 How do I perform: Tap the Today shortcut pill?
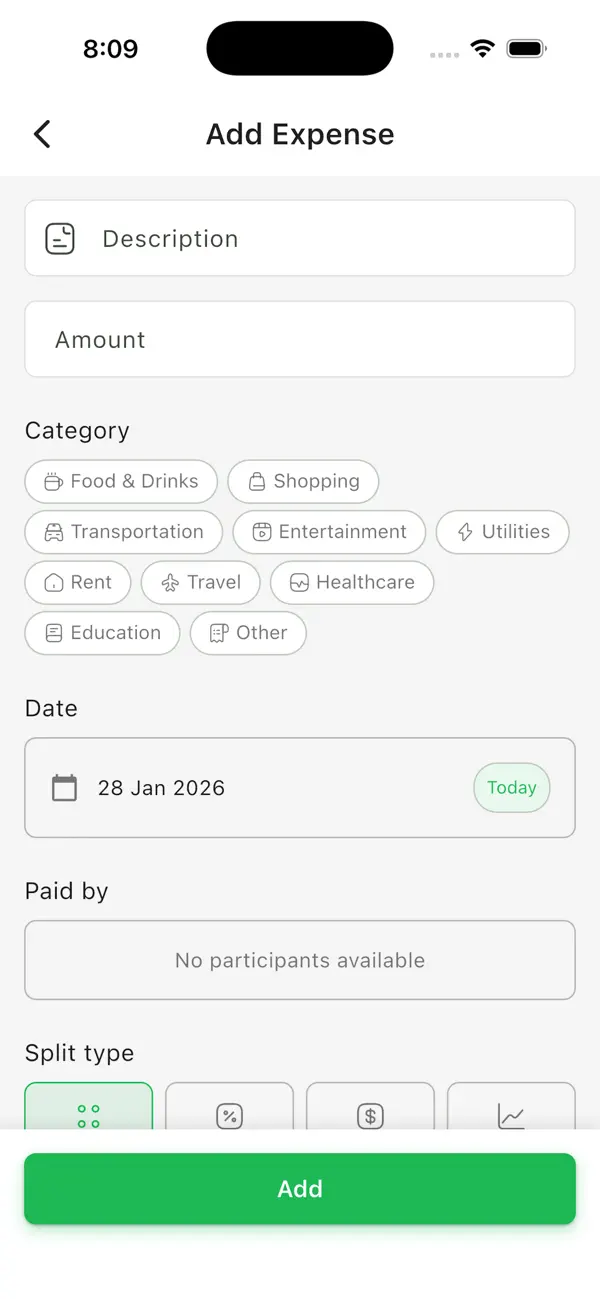511,788
